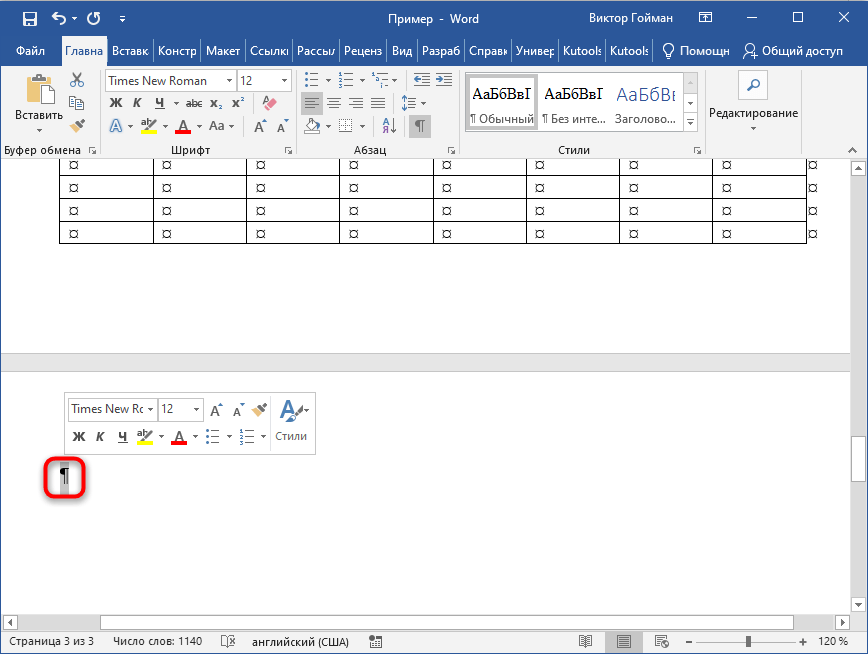Switch to the Вид tab

(402, 51)
